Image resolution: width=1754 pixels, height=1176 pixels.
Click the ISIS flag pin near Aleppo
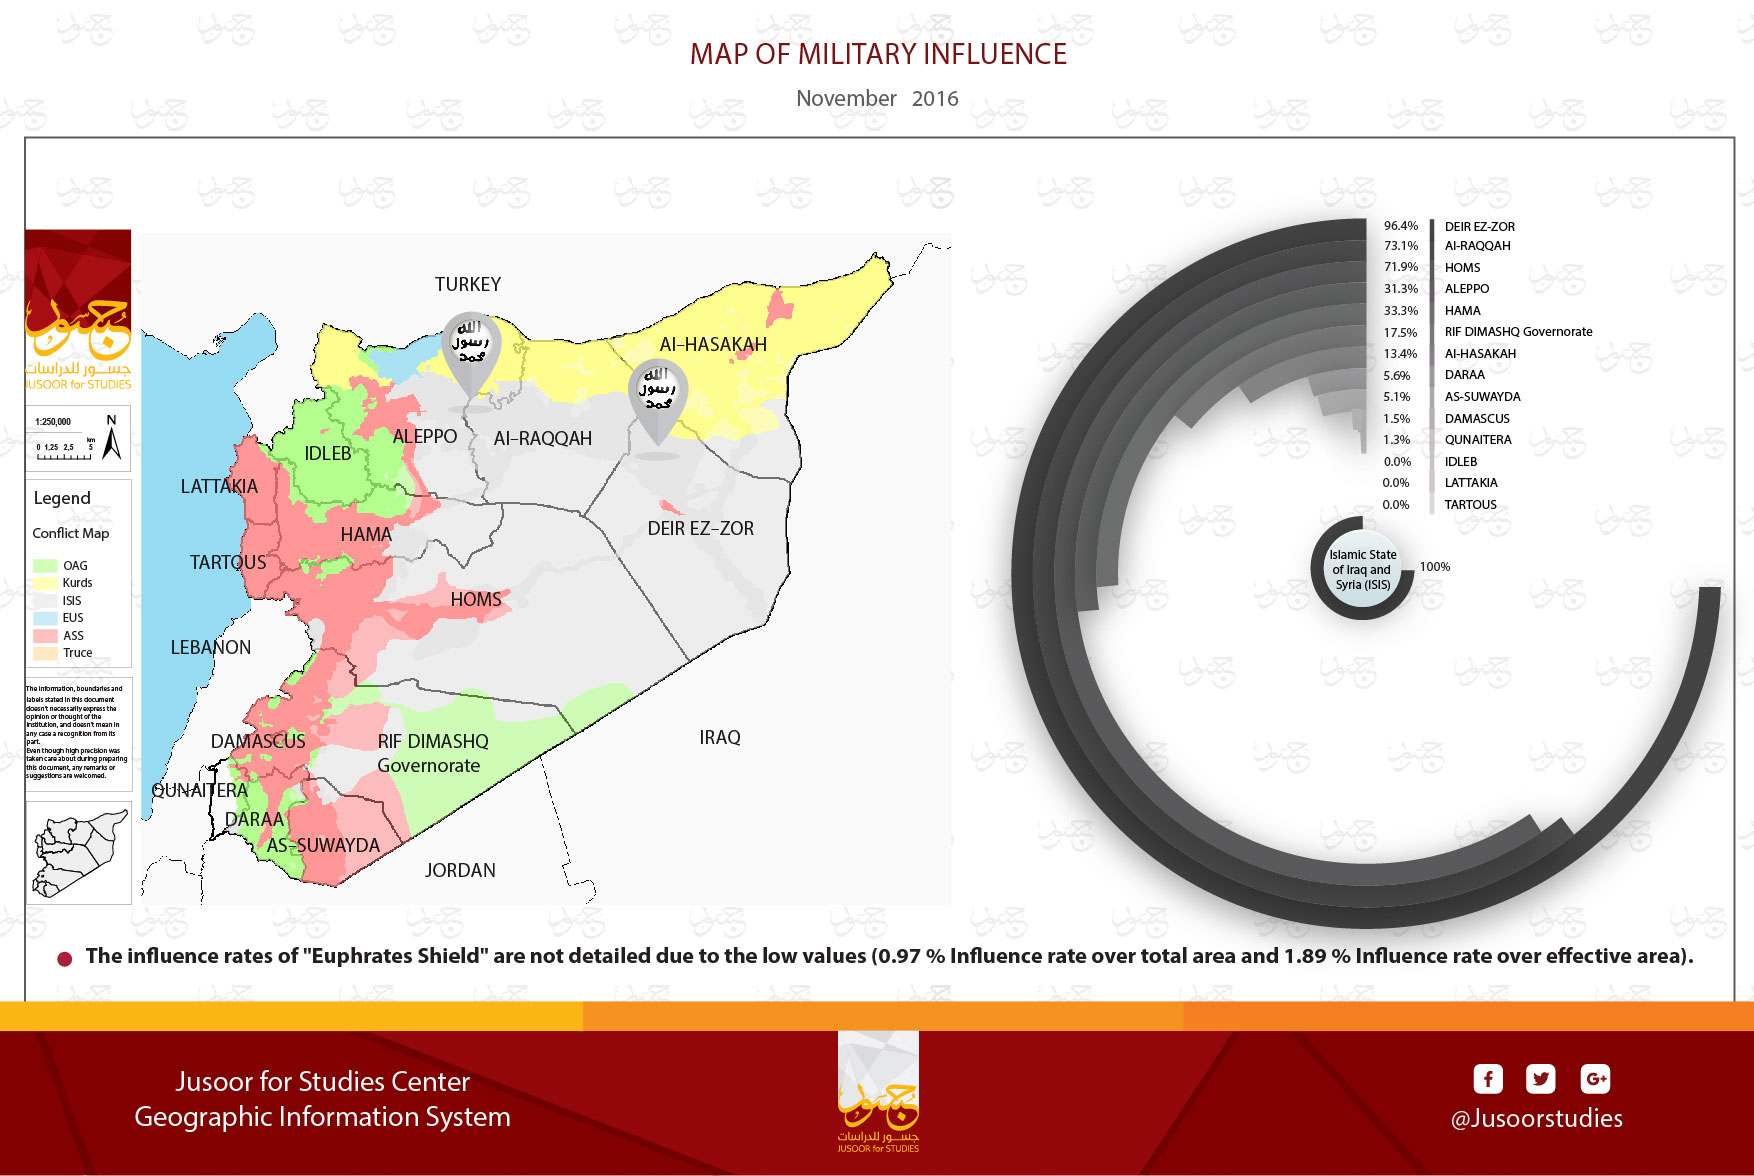click(470, 350)
